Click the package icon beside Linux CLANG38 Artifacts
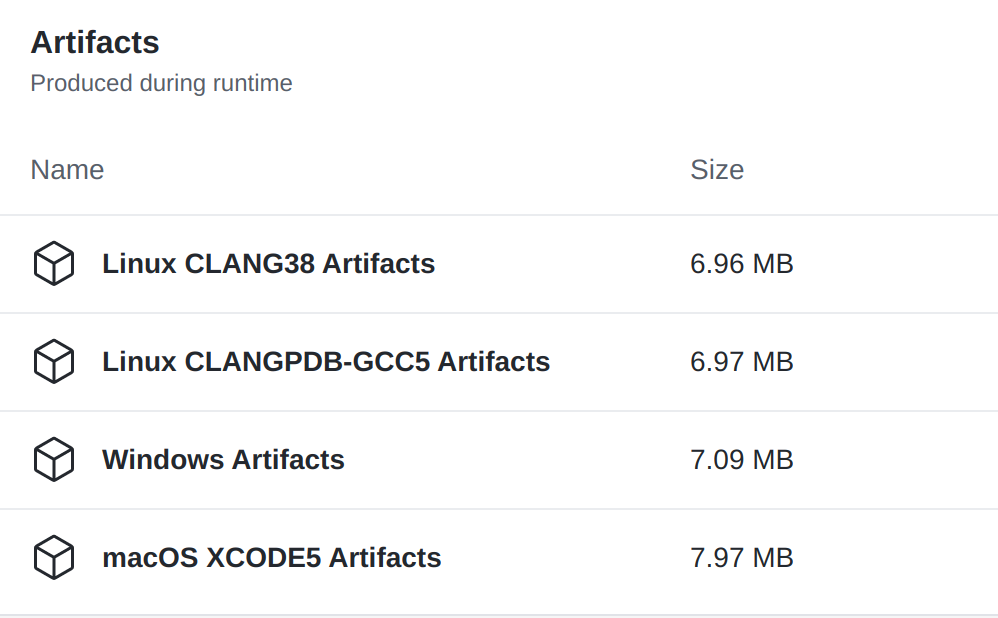The image size is (998, 618). [x=53, y=263]
